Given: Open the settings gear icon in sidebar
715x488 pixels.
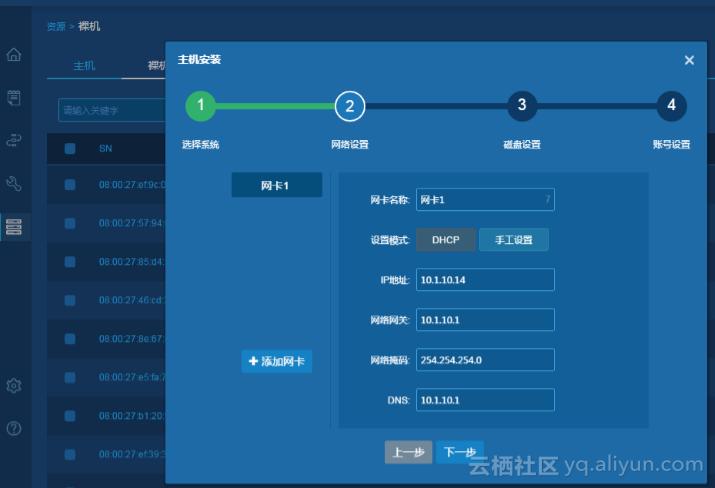Looking at the screenshot, I should click(x=14, y=385).
